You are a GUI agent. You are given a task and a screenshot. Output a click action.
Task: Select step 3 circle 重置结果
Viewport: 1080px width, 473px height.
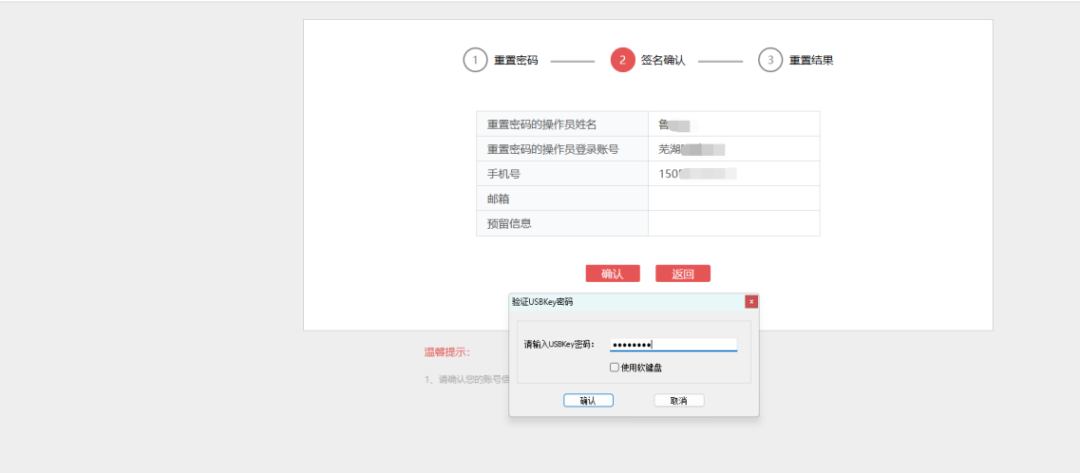click(x=770, y=60)
